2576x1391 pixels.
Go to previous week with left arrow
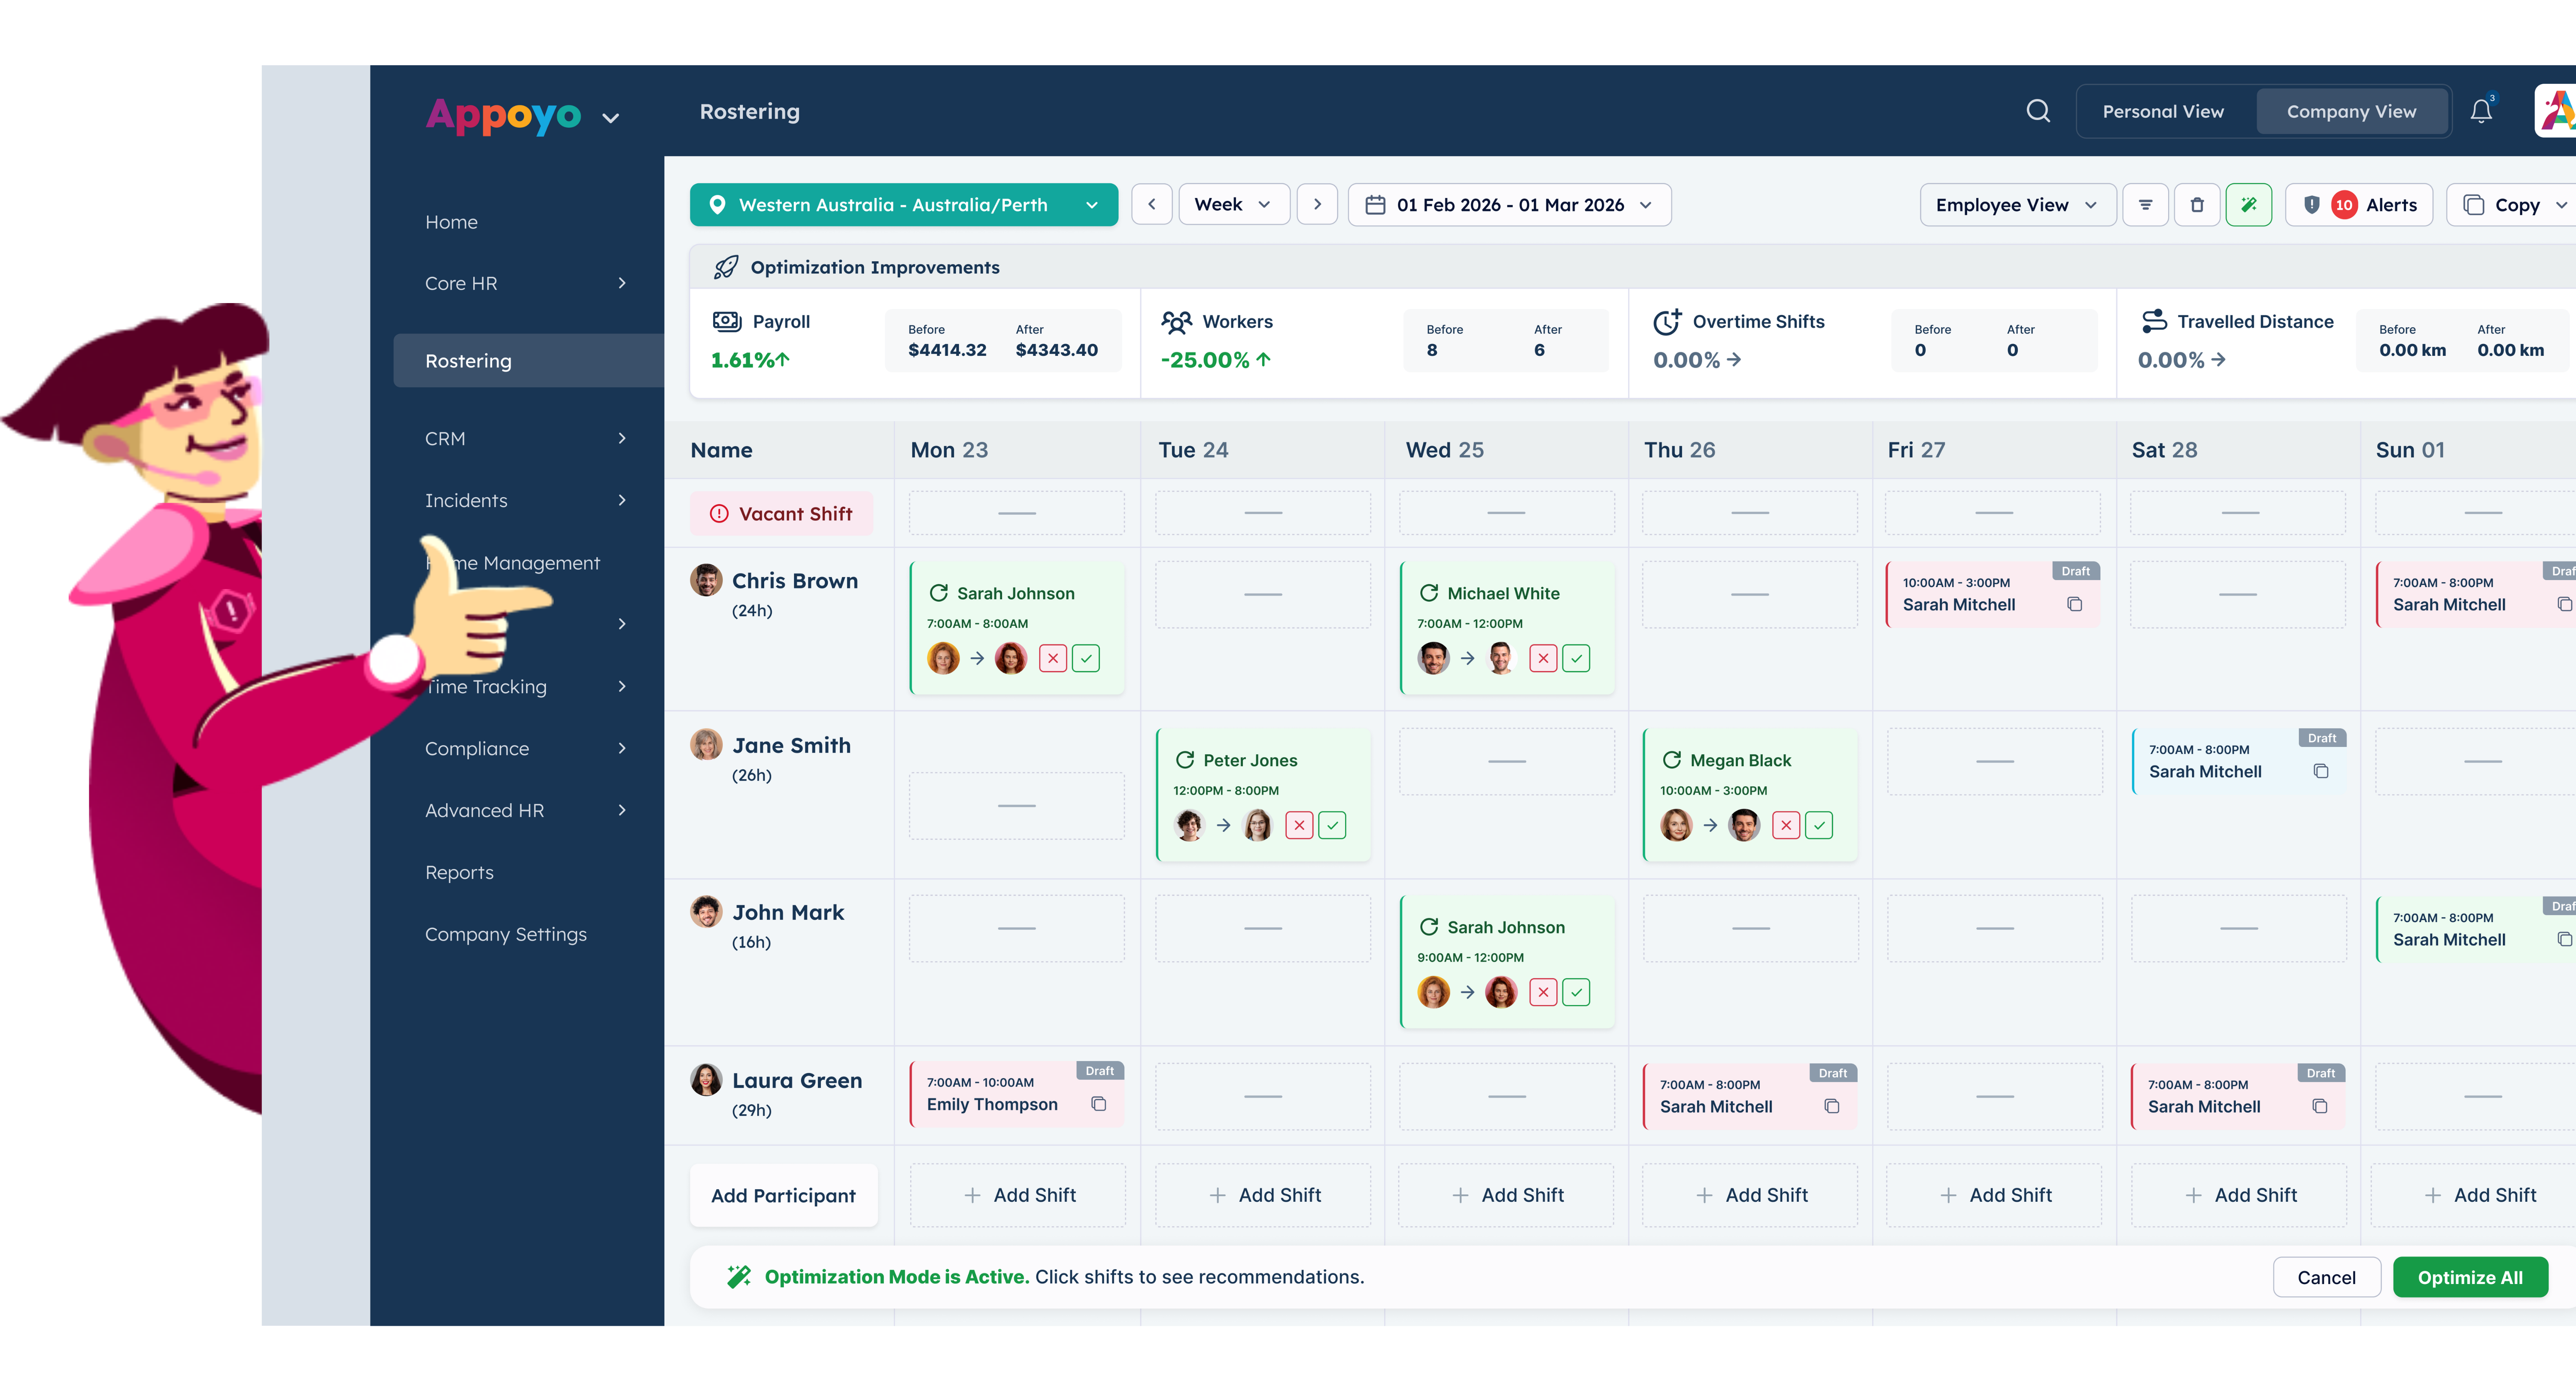pyautogui.click(x=1152, y=205)
